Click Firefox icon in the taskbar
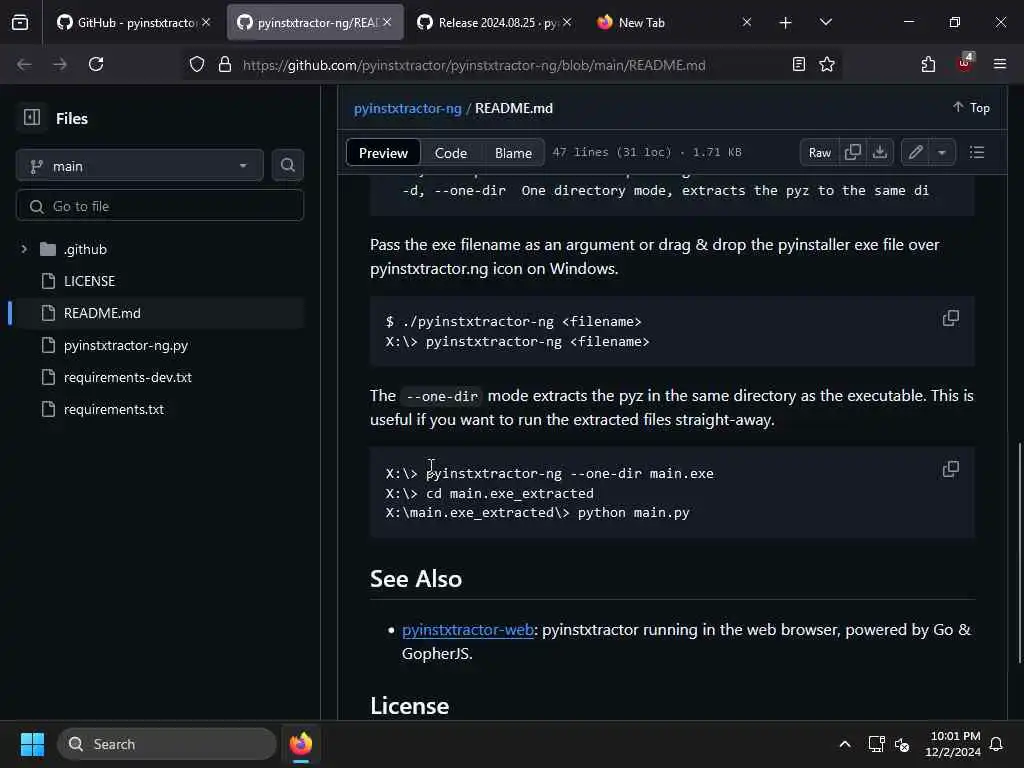This screenshot has width=1024, height=768. (x=300, y=744)
